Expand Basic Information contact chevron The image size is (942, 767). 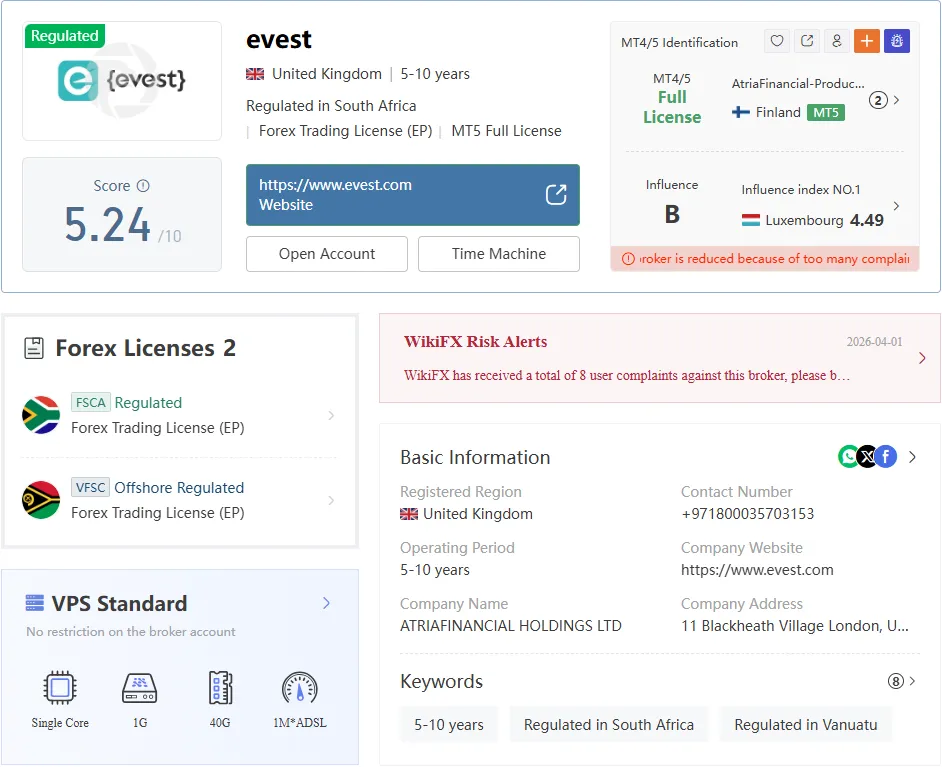(x=913, y=457)
